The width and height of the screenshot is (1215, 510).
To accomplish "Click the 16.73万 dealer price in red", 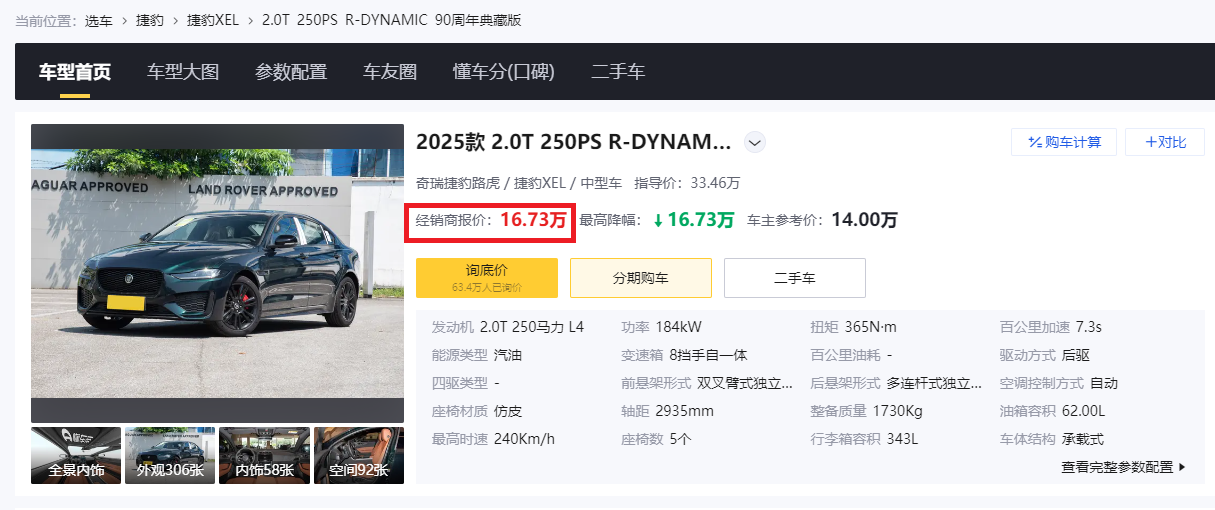I will (533, 220).
